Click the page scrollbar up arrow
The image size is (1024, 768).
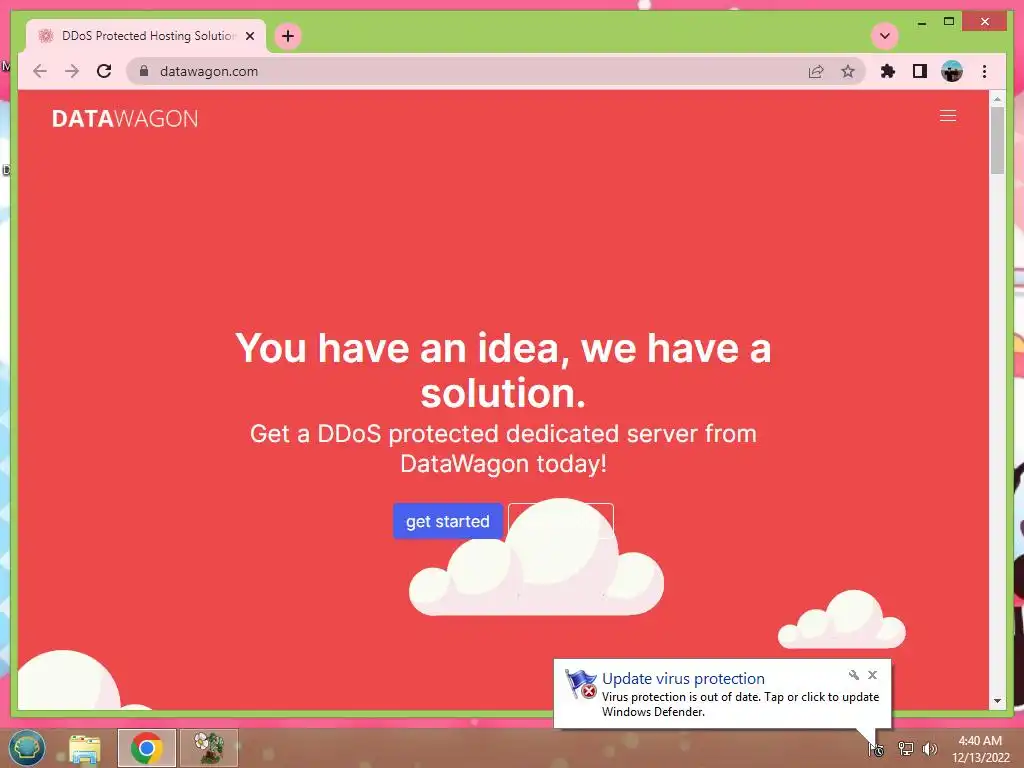(997, 99)
